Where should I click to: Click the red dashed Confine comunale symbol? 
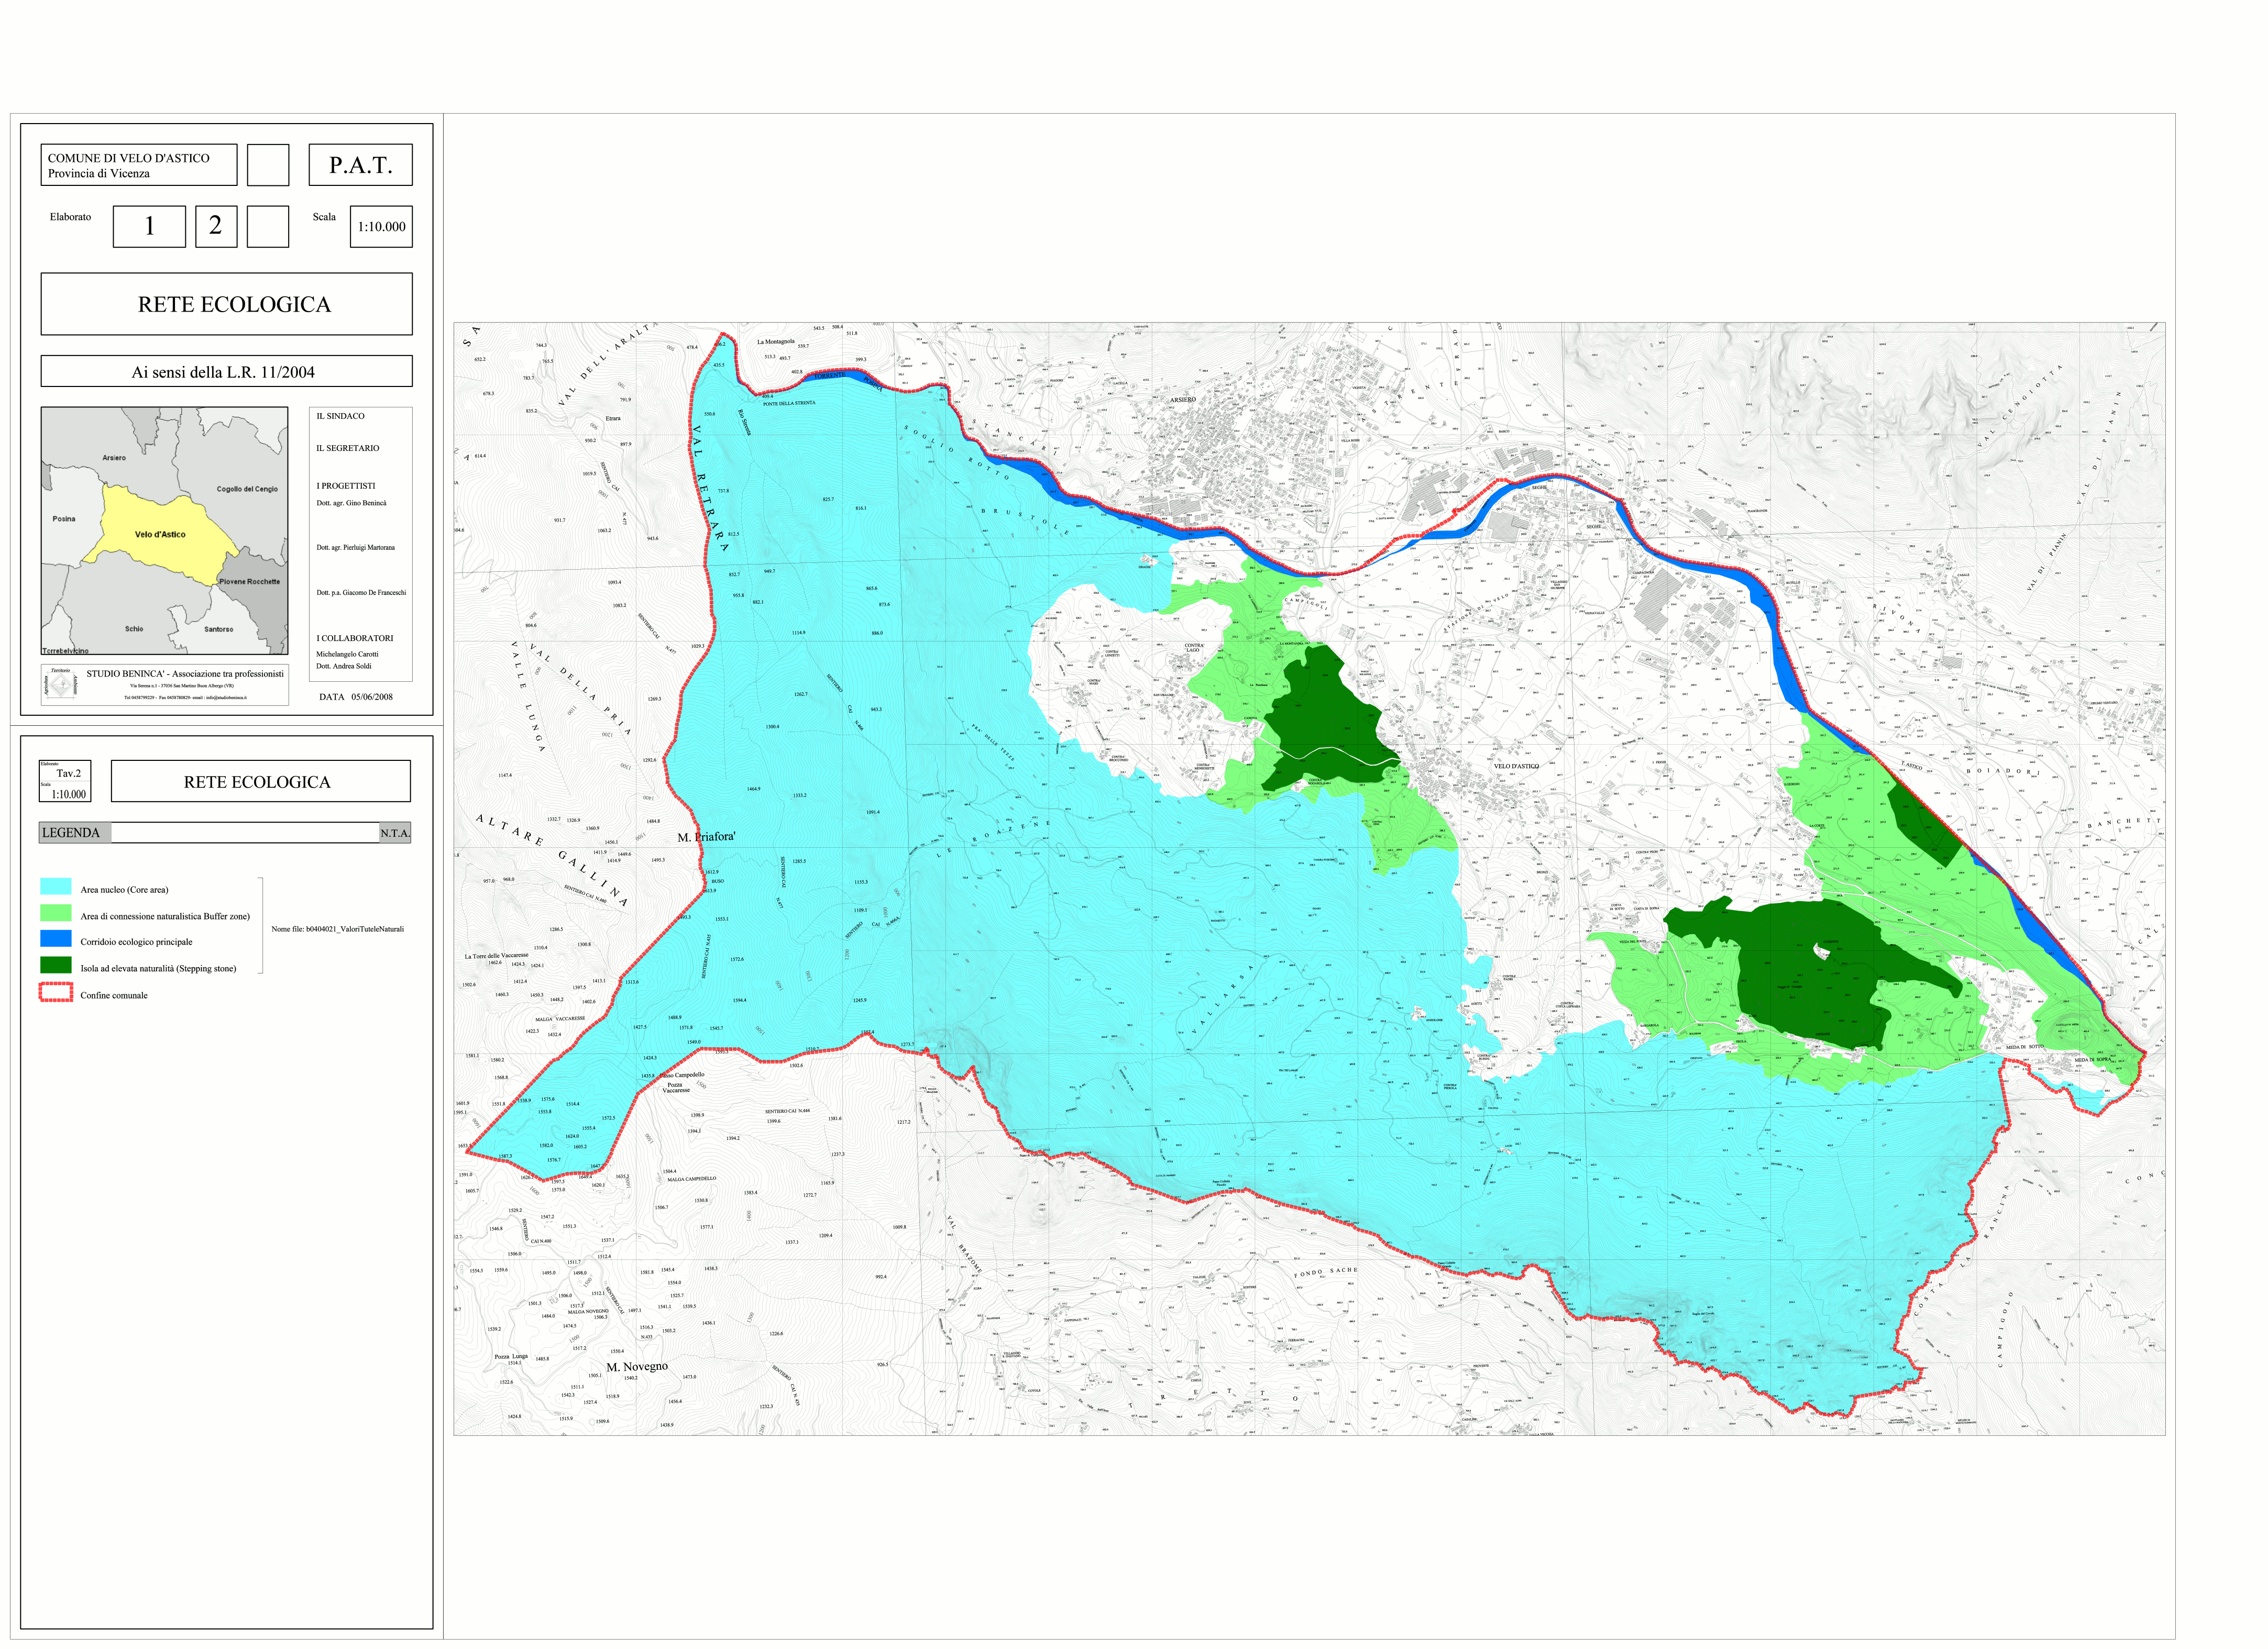56,993
